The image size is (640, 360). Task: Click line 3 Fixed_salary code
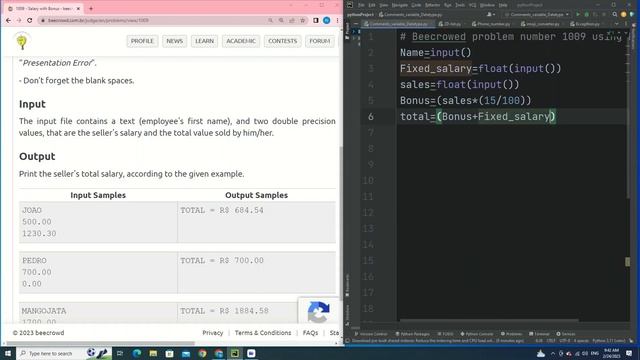pos(480,69)
